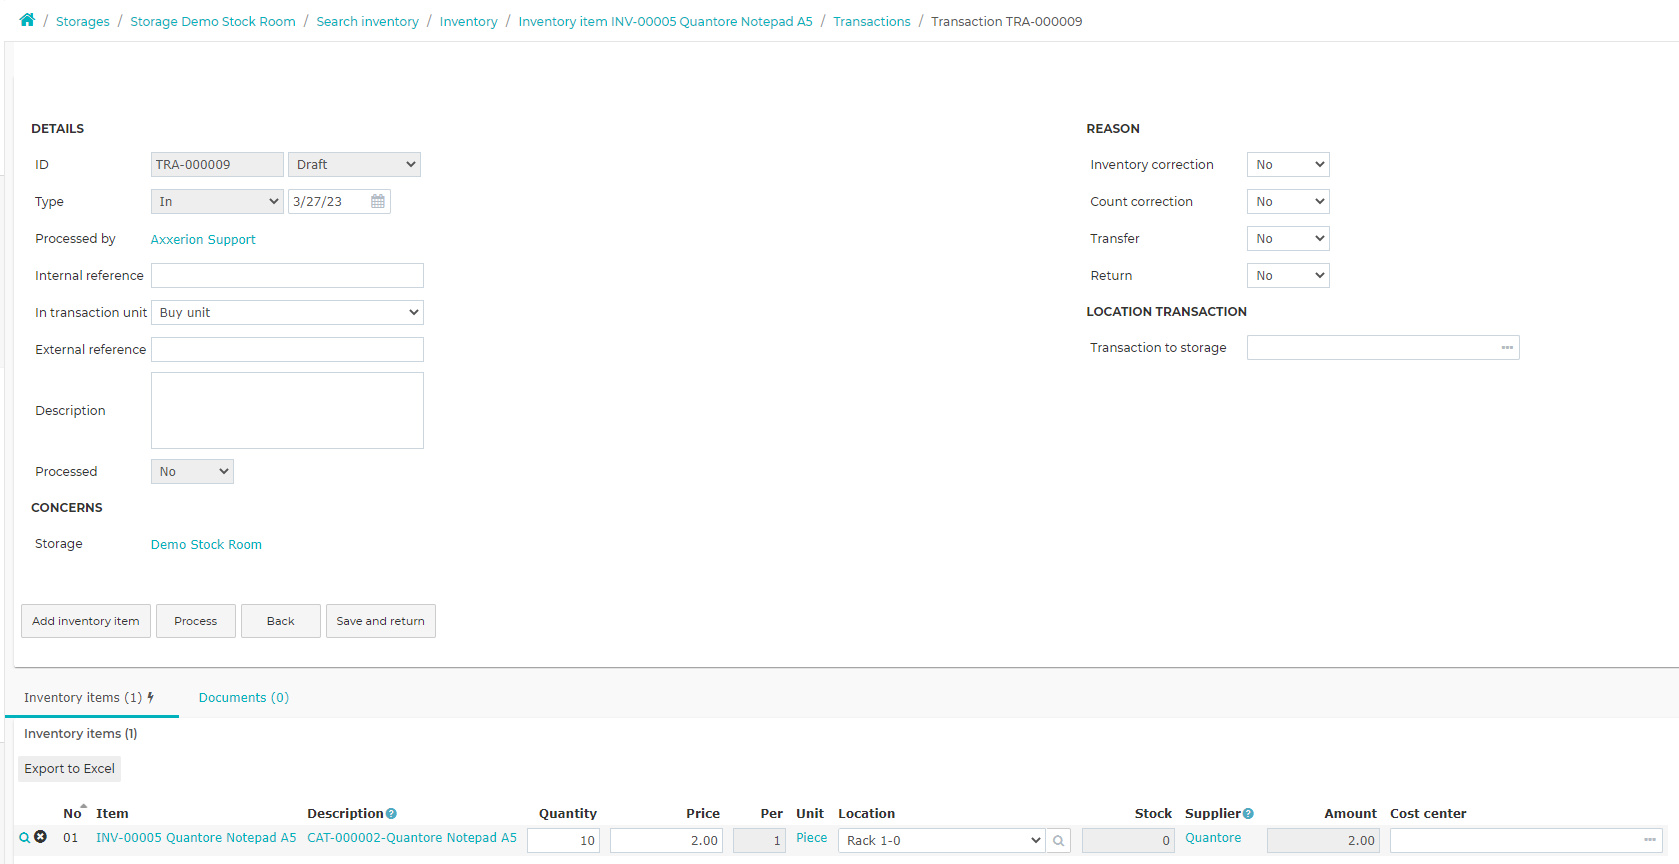This screenshot has width=1679, height=864.
Task: Switch to the Documents (0) tab
Action: click(244, 697)
